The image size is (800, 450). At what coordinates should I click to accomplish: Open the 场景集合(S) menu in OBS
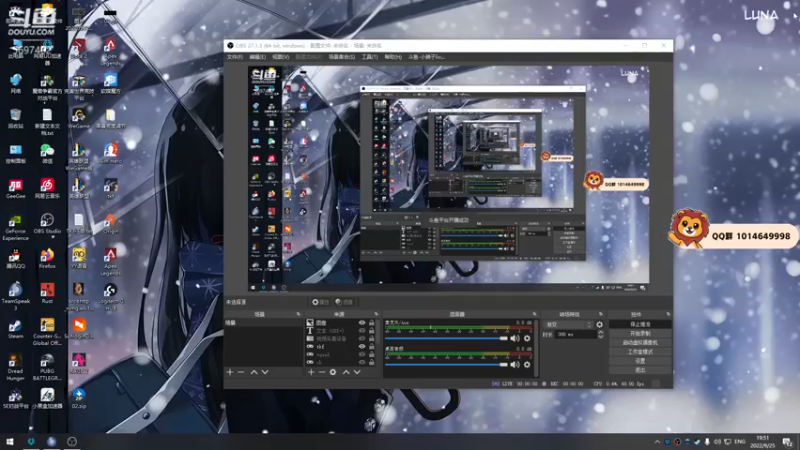click(342, 57)
